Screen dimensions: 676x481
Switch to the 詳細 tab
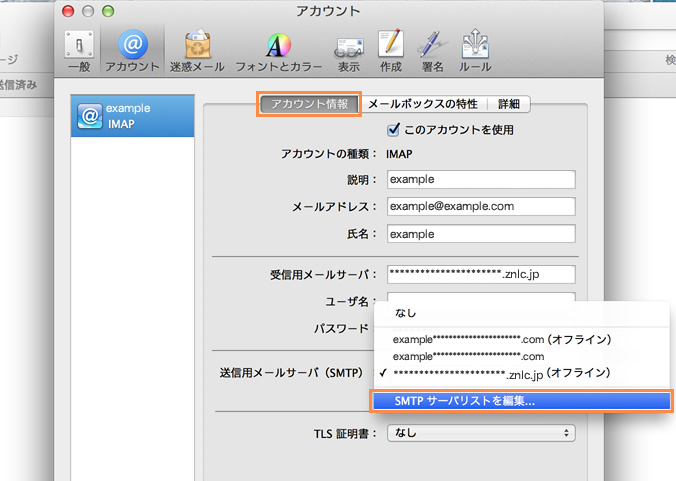pos(509,104)
